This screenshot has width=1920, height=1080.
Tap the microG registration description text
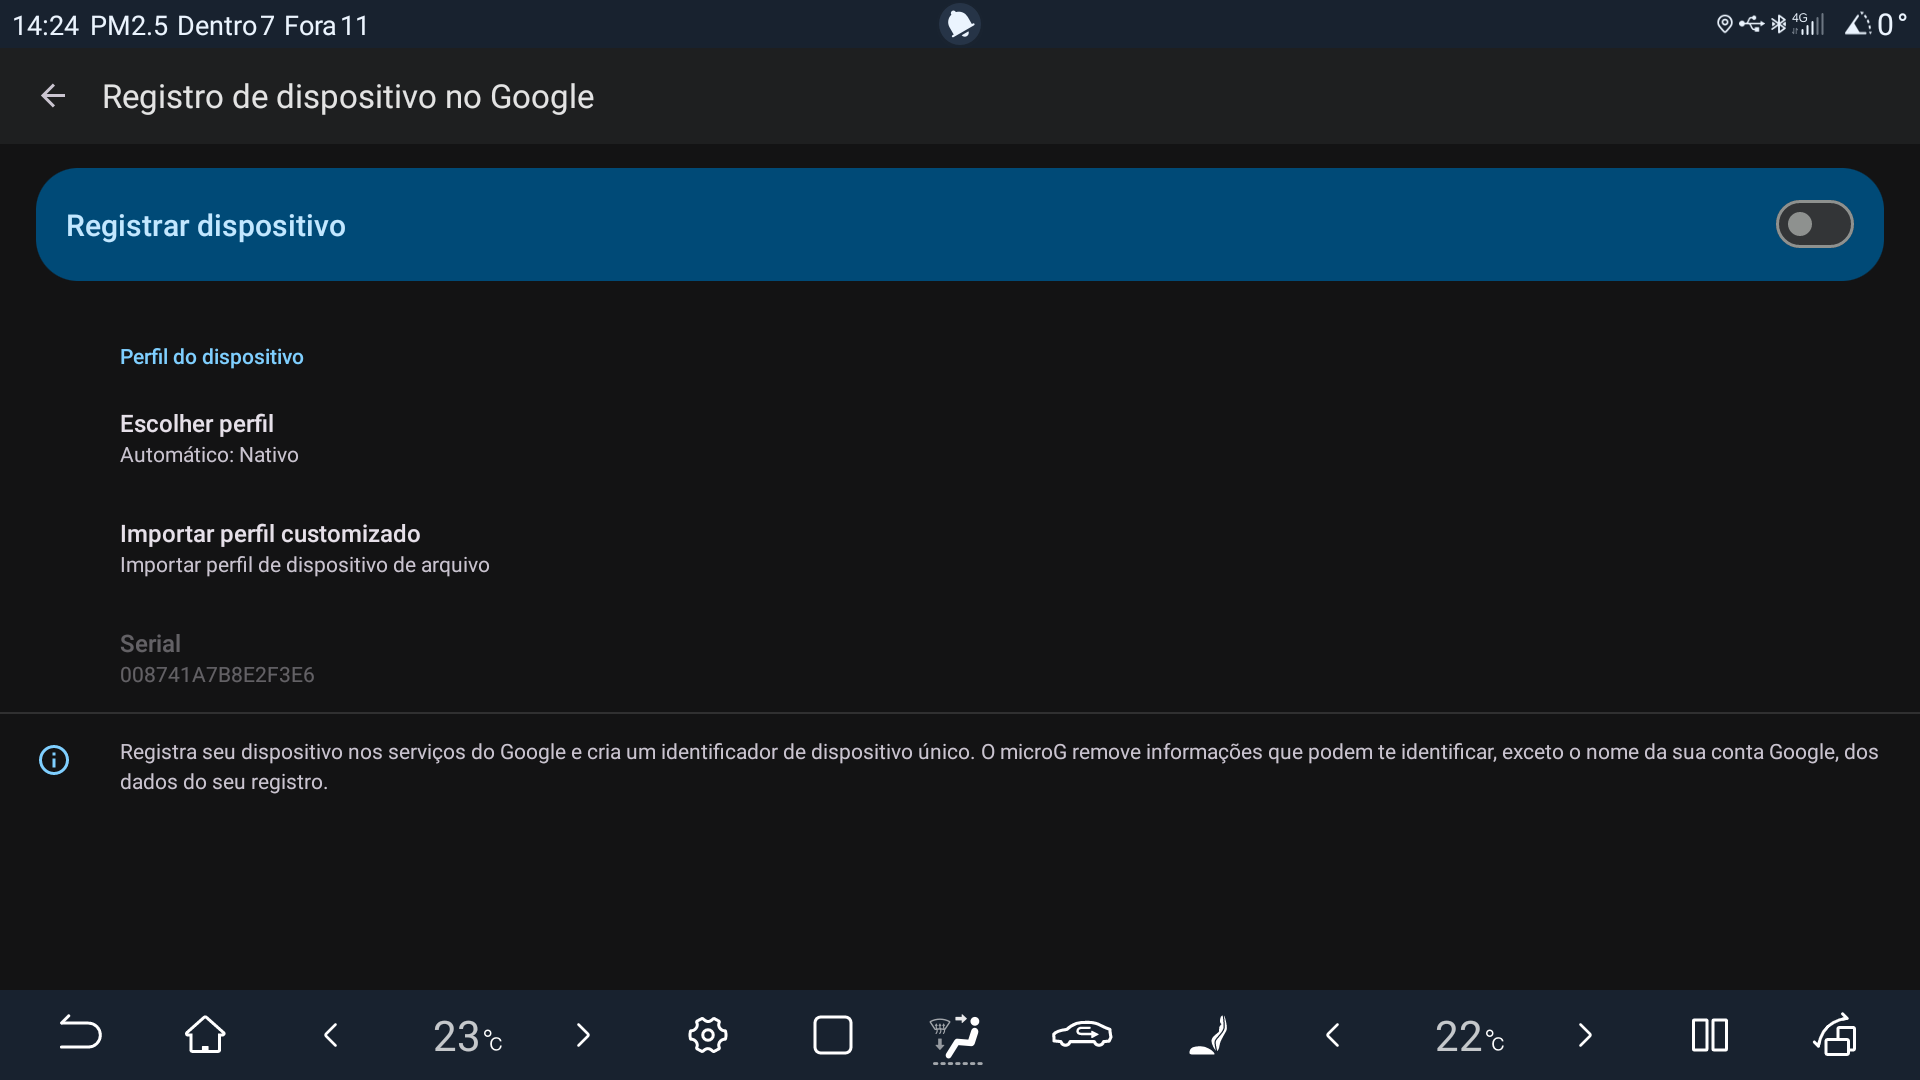pos(999,767)
